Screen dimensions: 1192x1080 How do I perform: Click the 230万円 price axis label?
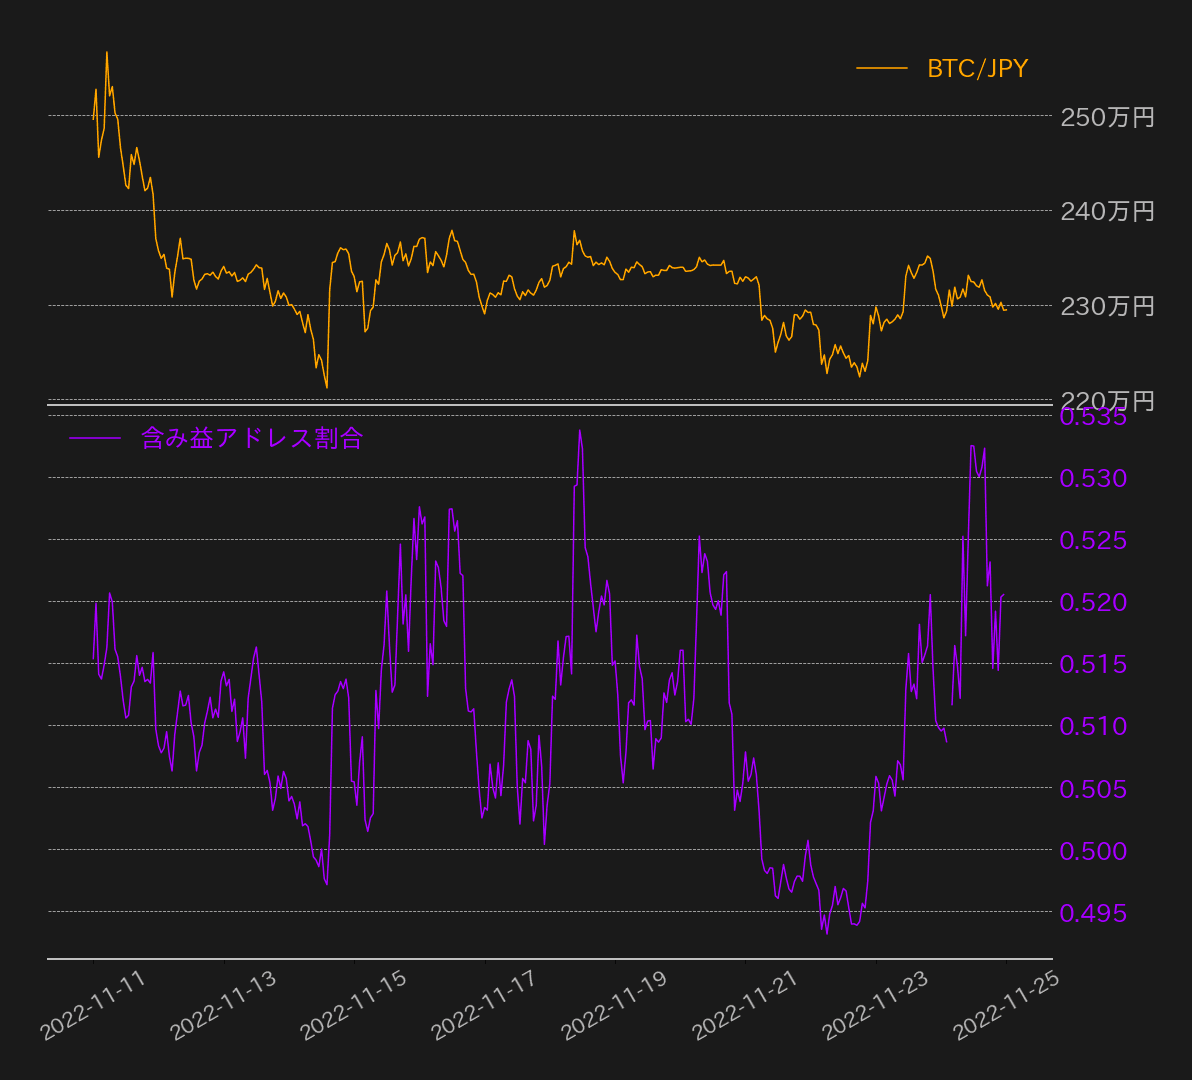click(x=1107, y=306)
